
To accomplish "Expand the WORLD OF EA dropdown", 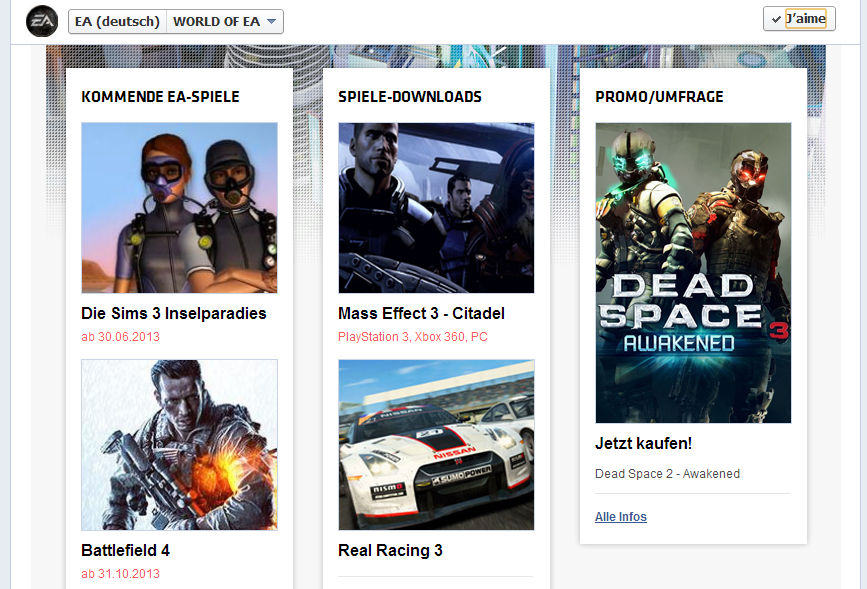I will point(225,22).
